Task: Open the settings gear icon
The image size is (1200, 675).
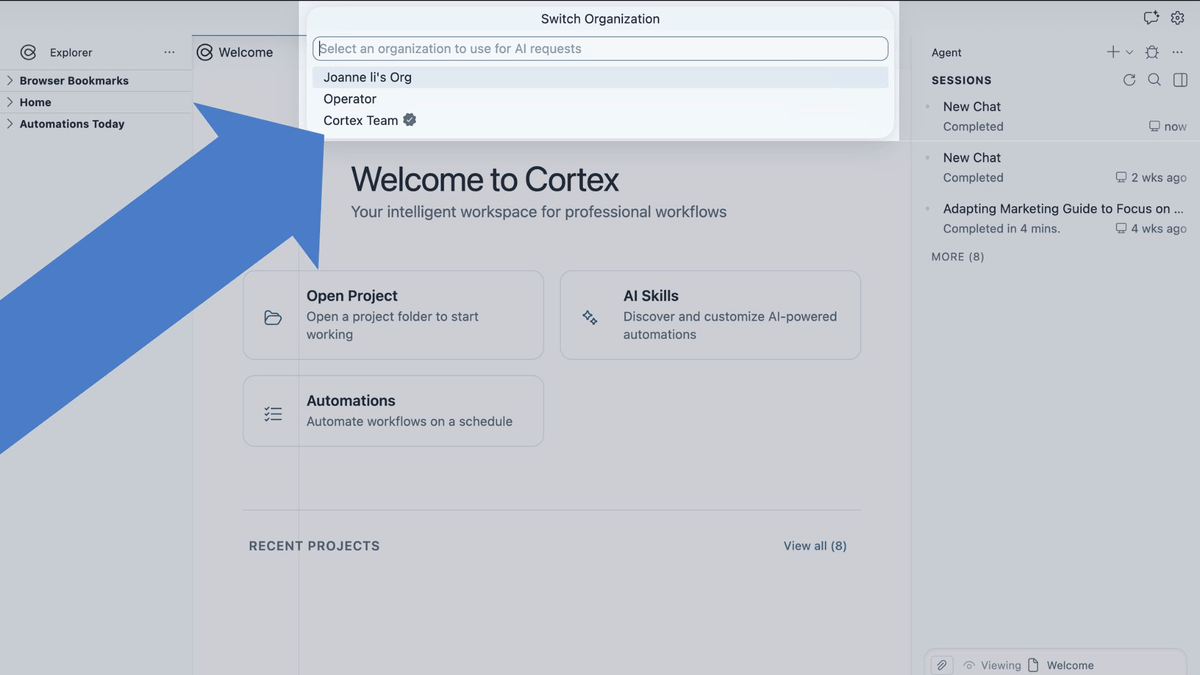Action: click(1178, 18)
